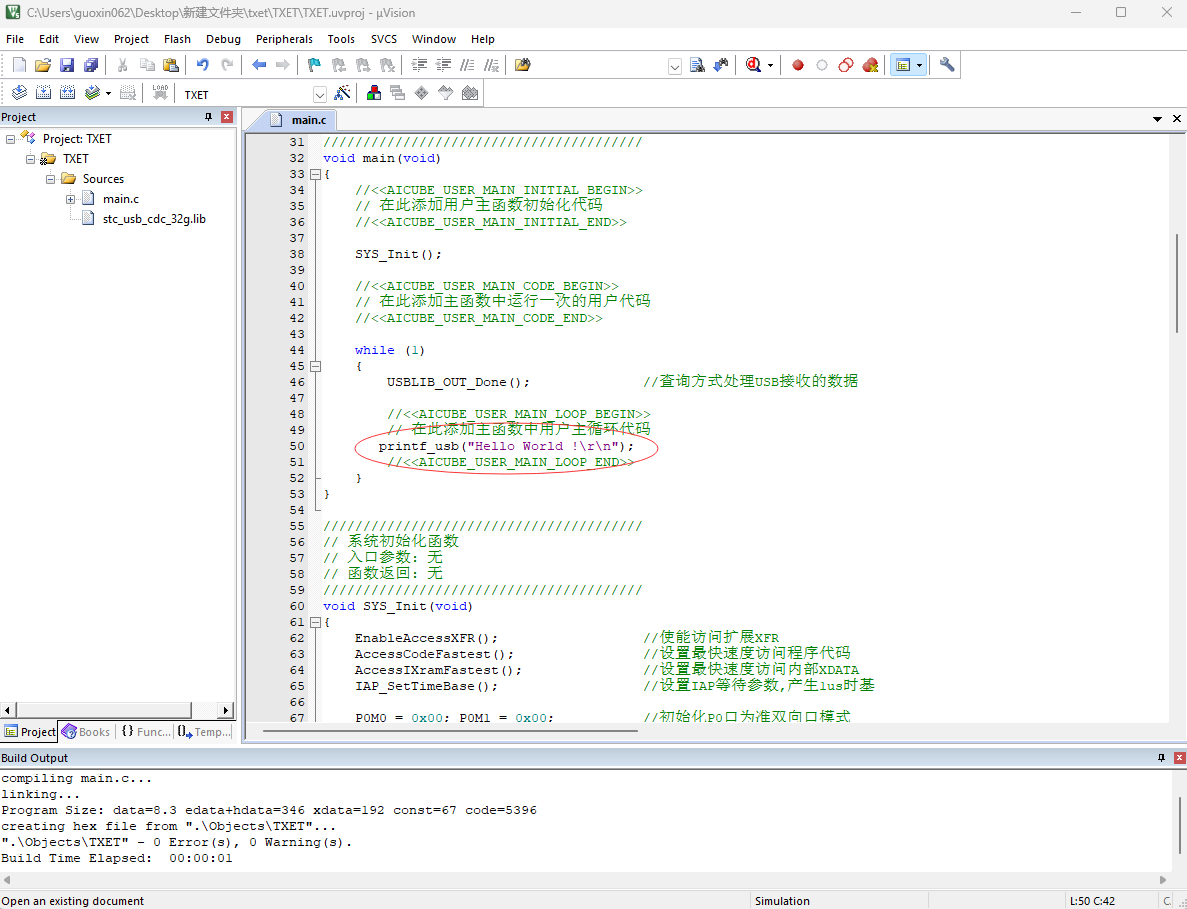Open the debug icon dropdown arrow
This screenshot has height=909, width=1187.
pos(770,65)
